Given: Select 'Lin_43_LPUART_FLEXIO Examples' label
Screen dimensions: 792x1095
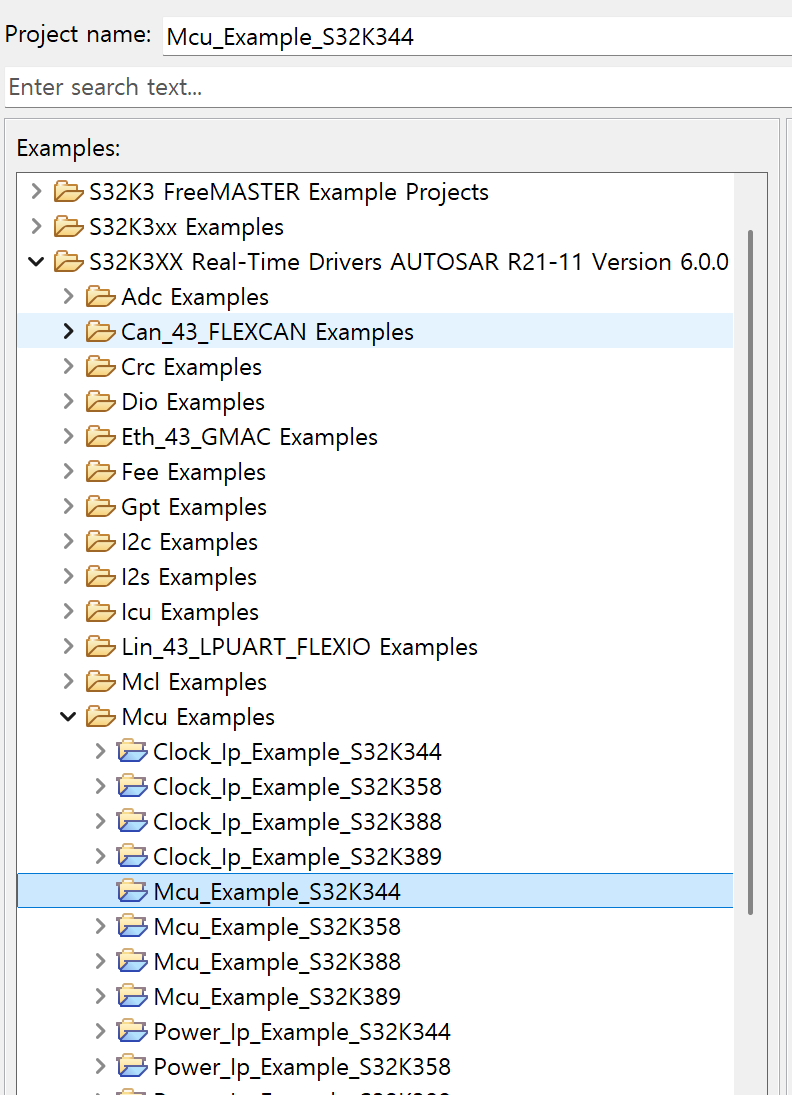Looking at the screenshot, I should 300,647.
